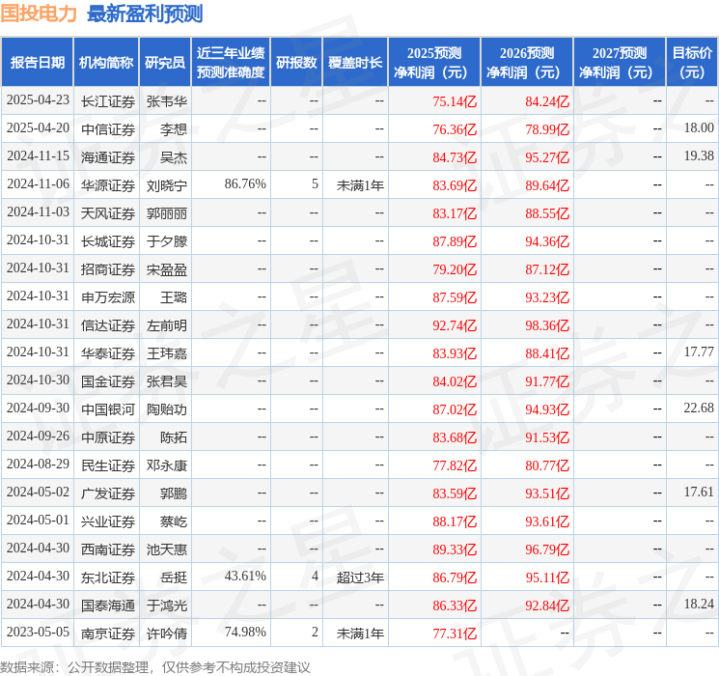The height and width of the screenshot is (676, 719).
Task: Click the 75.14亿 profit forecast
Action: 454,101
